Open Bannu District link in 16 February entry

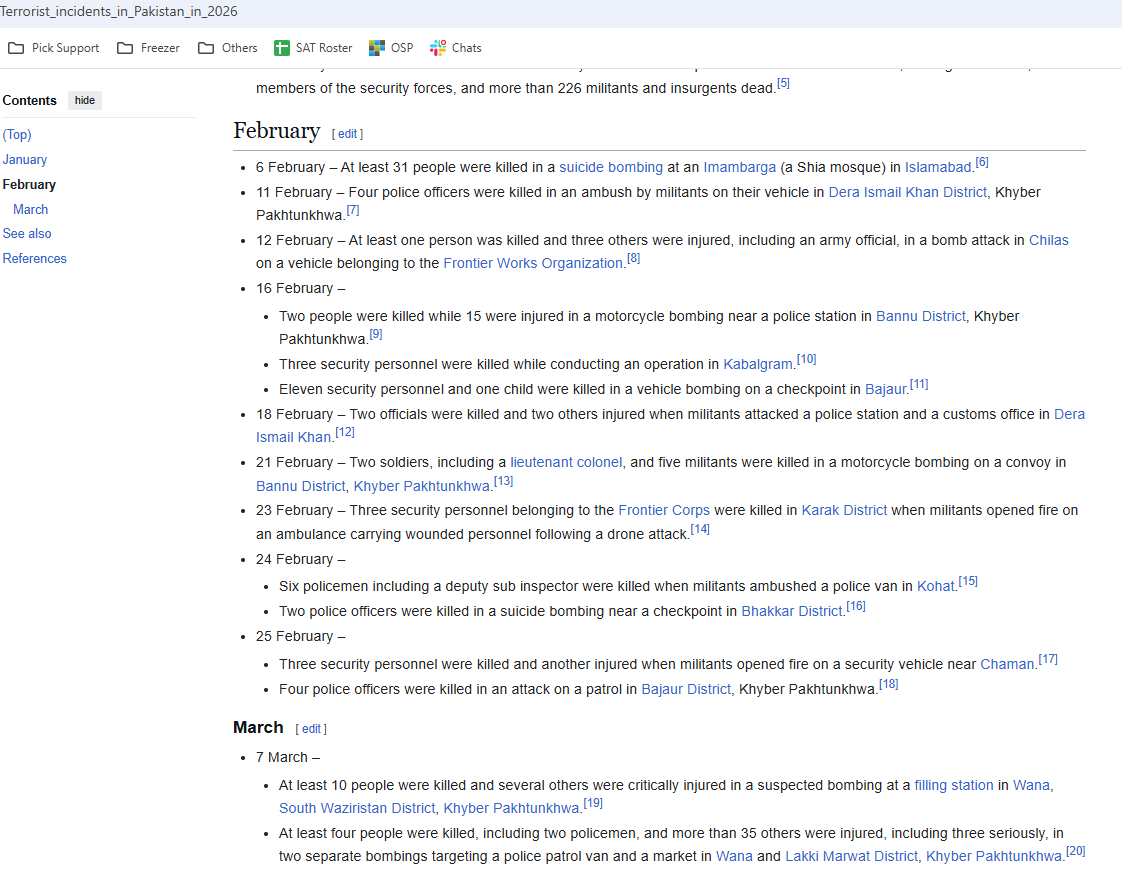pyautogui.click(x=920, y=316)
